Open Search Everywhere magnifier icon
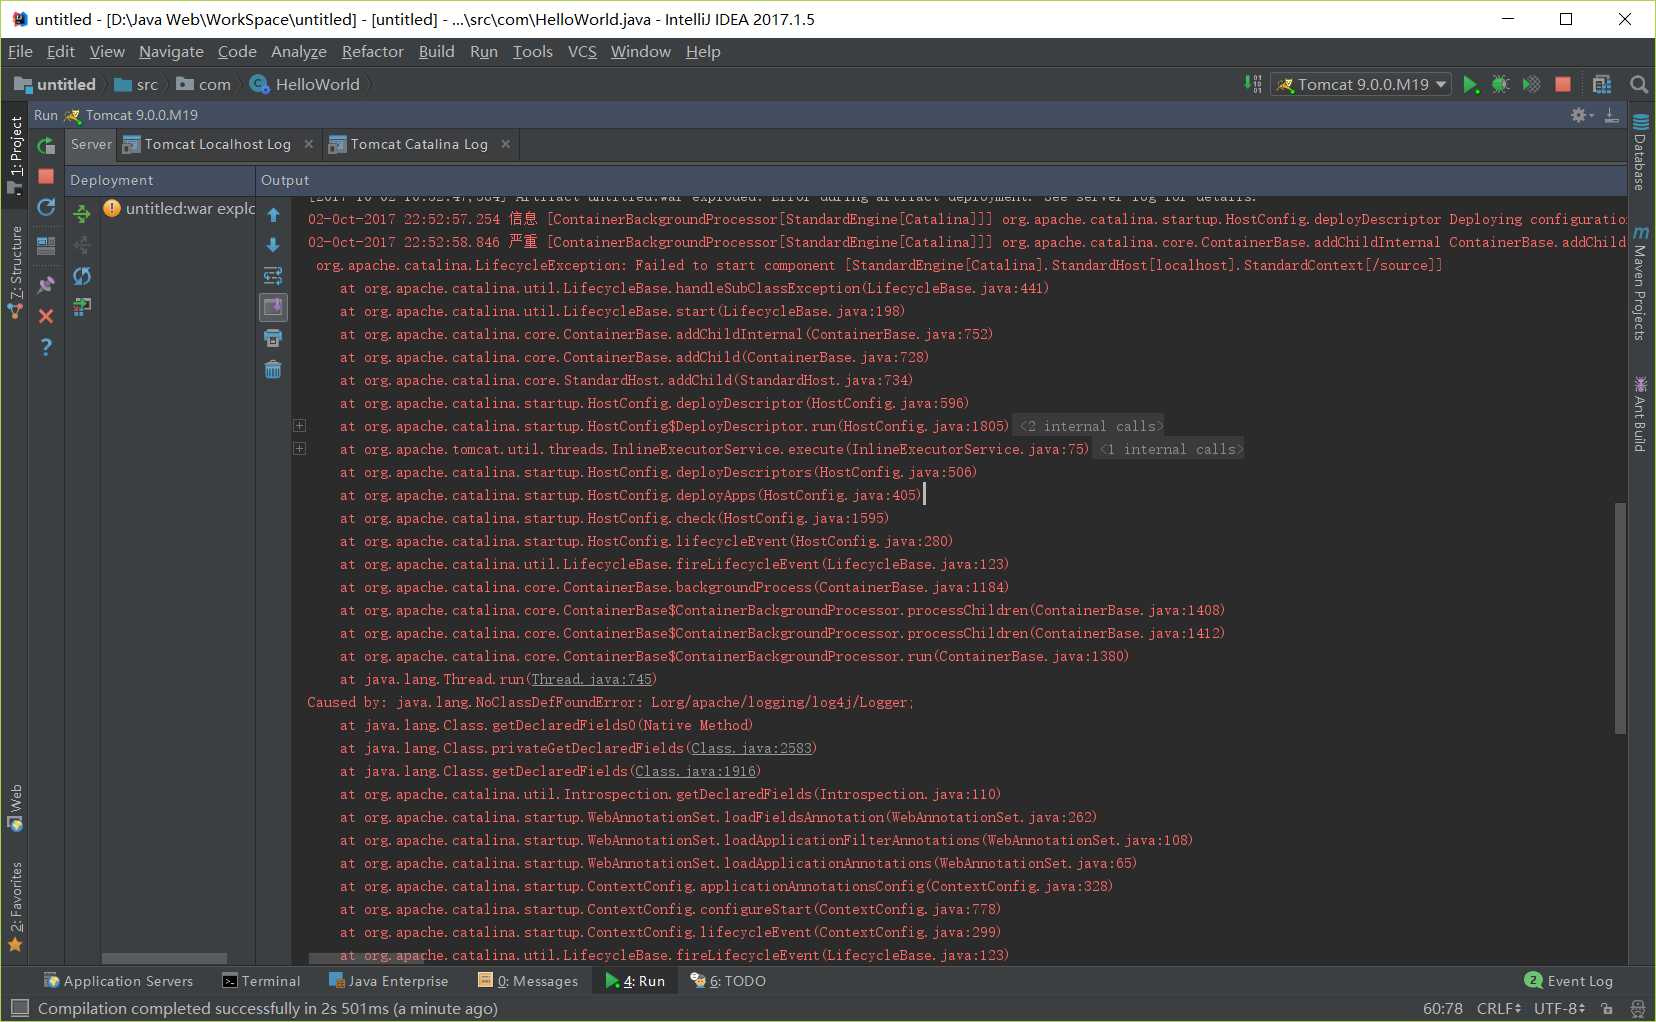Image resolution: width=1656 pixels, height=1022 pixels. (x=1638, y=85)
